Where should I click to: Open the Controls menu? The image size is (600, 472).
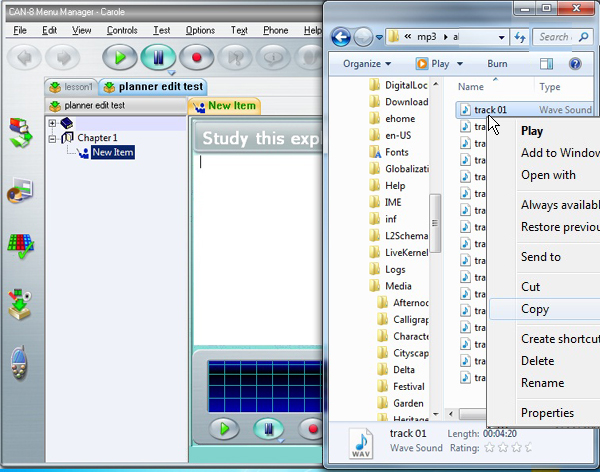pyautogui.click(x=121, y=30)
